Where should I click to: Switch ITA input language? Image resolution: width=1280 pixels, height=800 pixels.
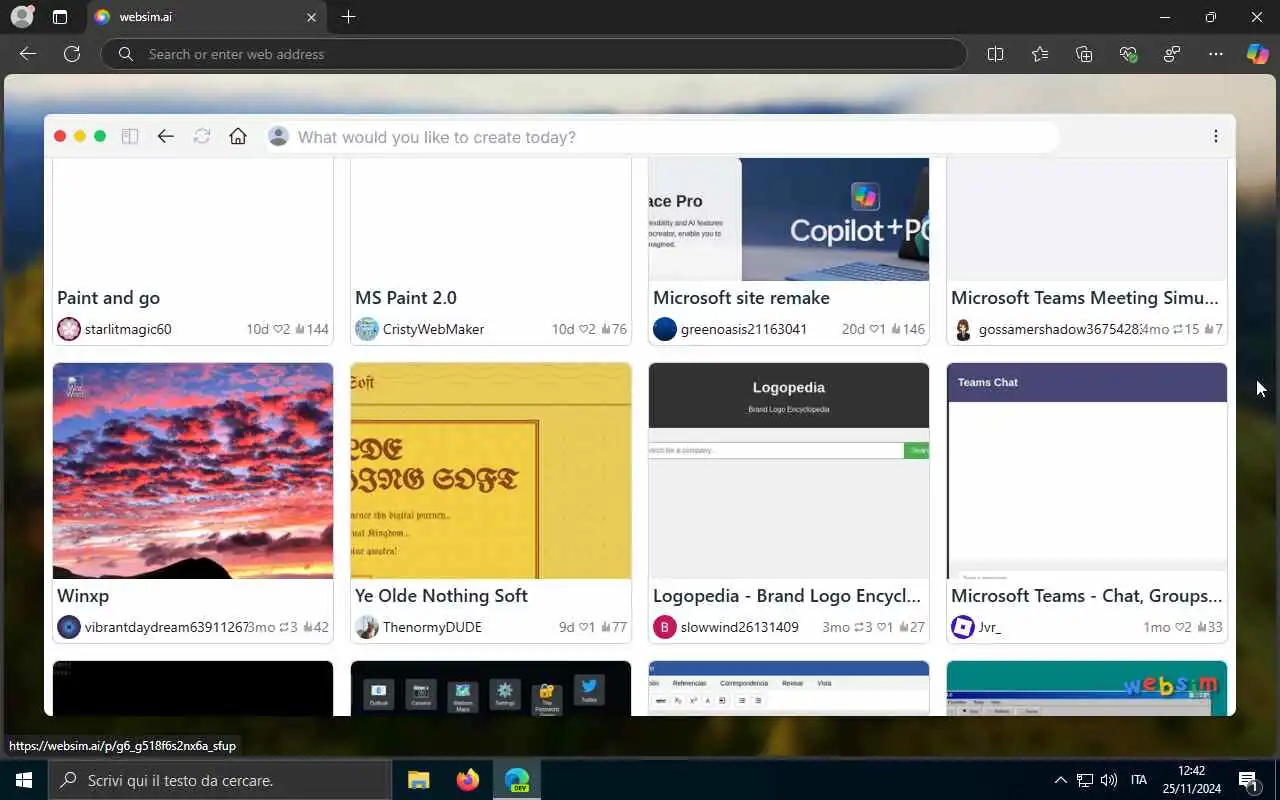(x=1138, y=780)
